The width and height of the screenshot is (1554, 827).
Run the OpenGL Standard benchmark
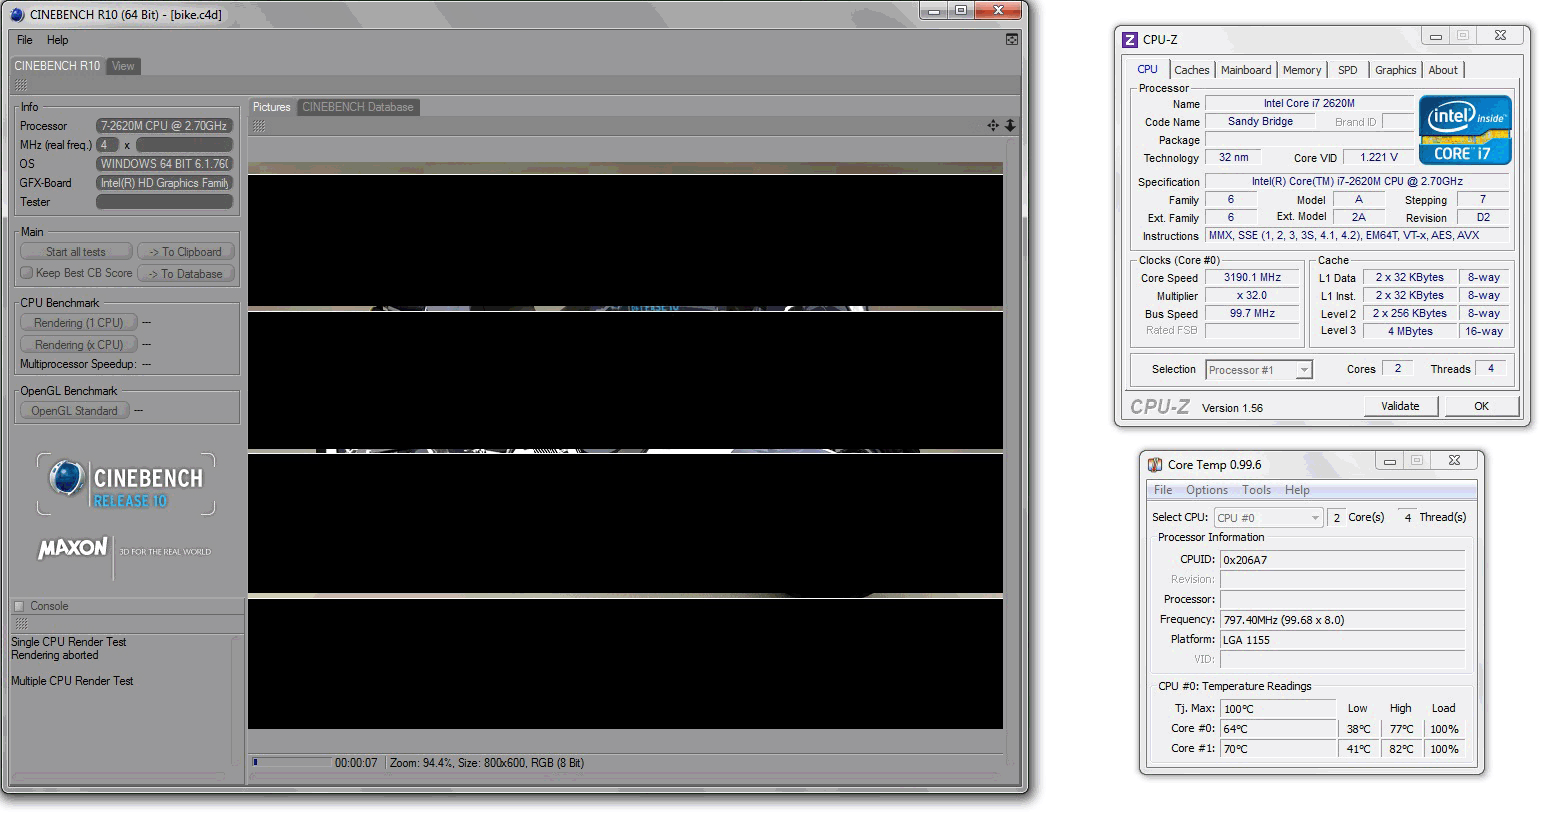(x=74, y=411)
